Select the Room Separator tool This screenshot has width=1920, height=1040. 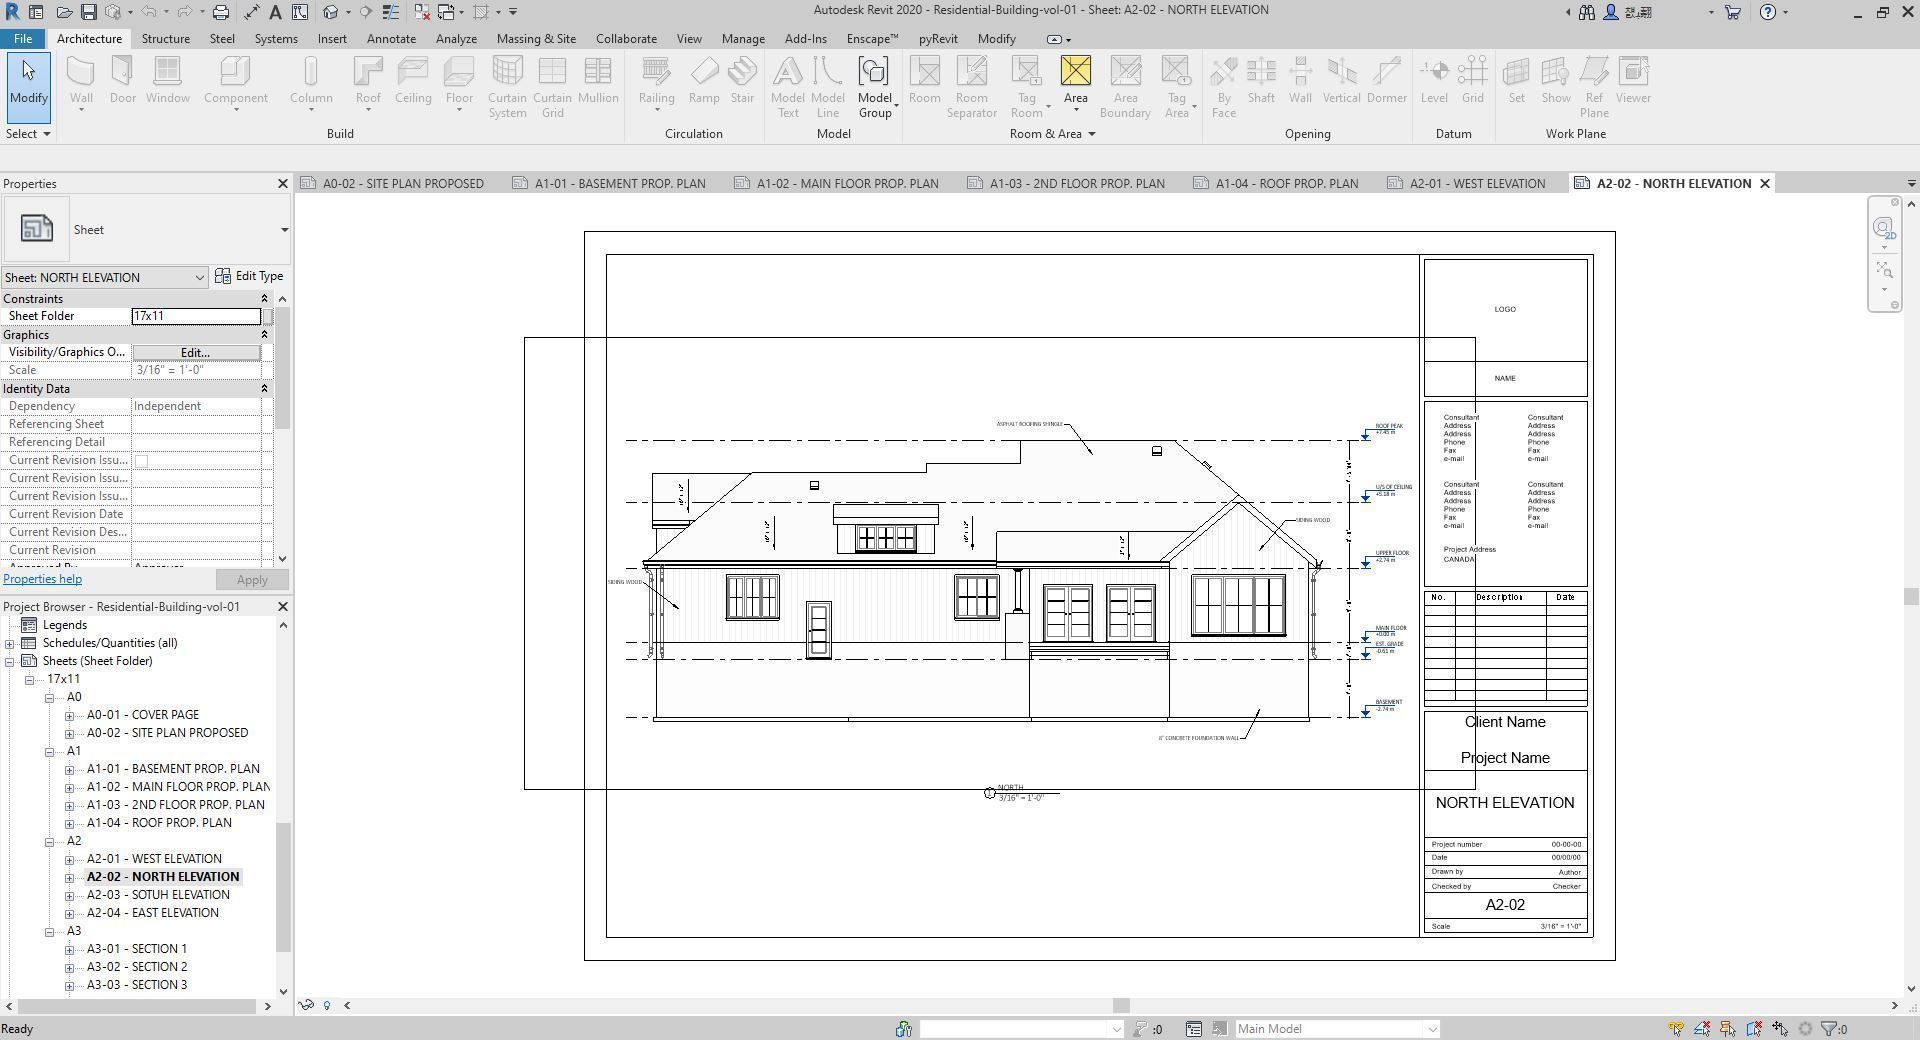tap(971, 87)
